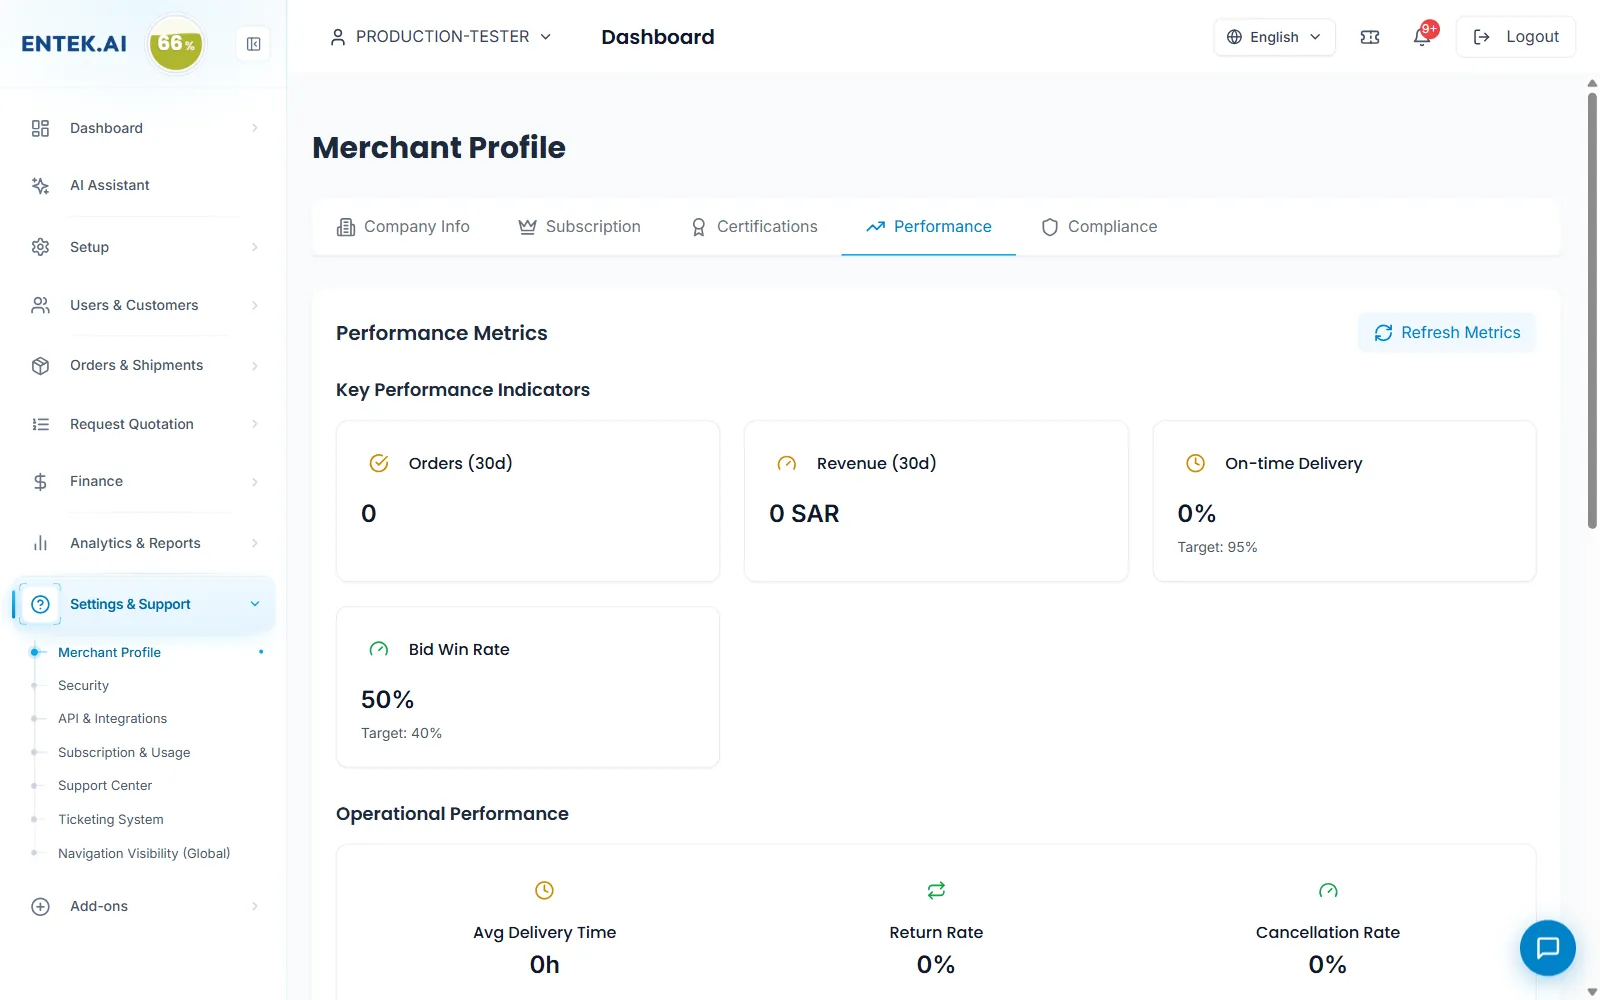This screenshot has width=1600, height=1000.
Task: Click the Setup gear icon
Action: tap(40, 247)
